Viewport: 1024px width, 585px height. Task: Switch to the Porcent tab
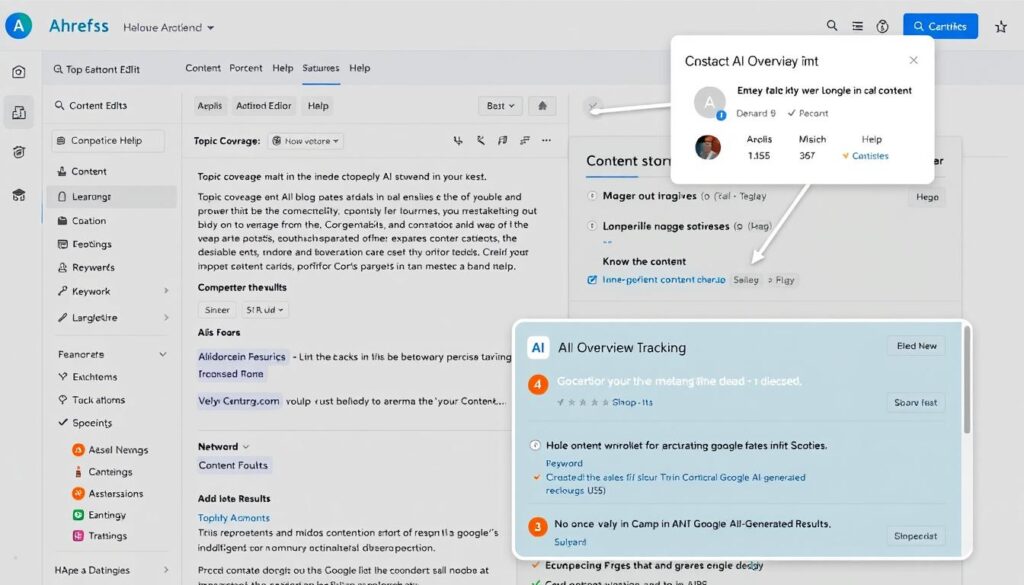pyautogui.click(x=246, y=68)
